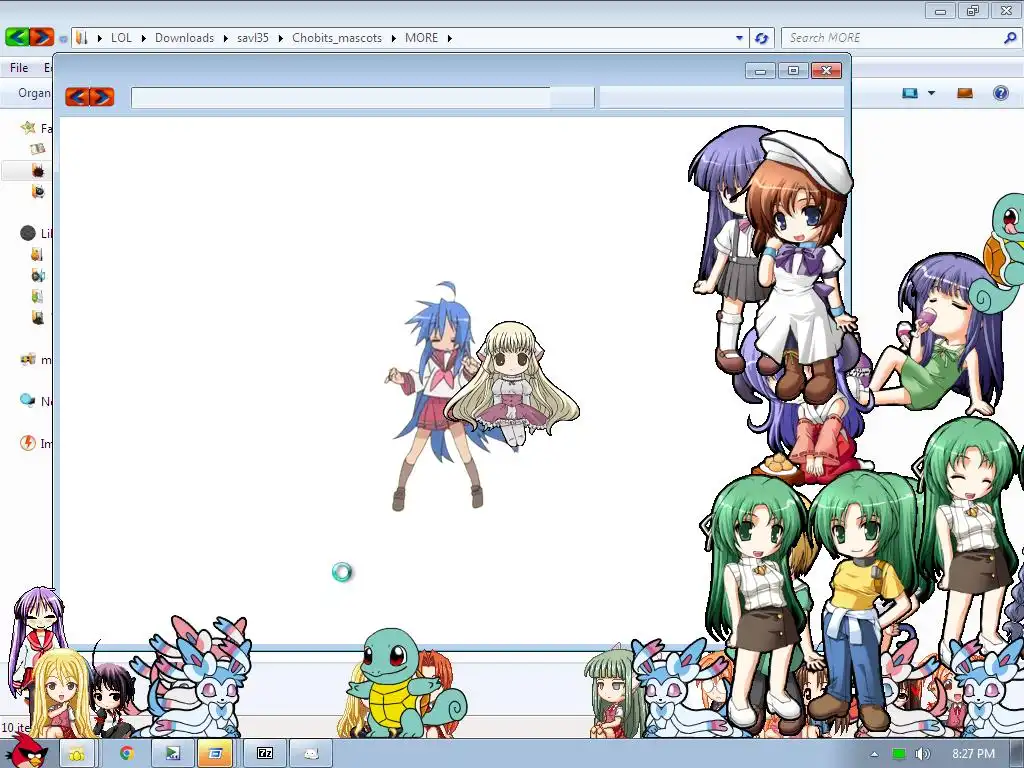The height and width of the screenshot is (768, 1024).
Task: Click the show desktop strip
Action: tap(1018, 754)
